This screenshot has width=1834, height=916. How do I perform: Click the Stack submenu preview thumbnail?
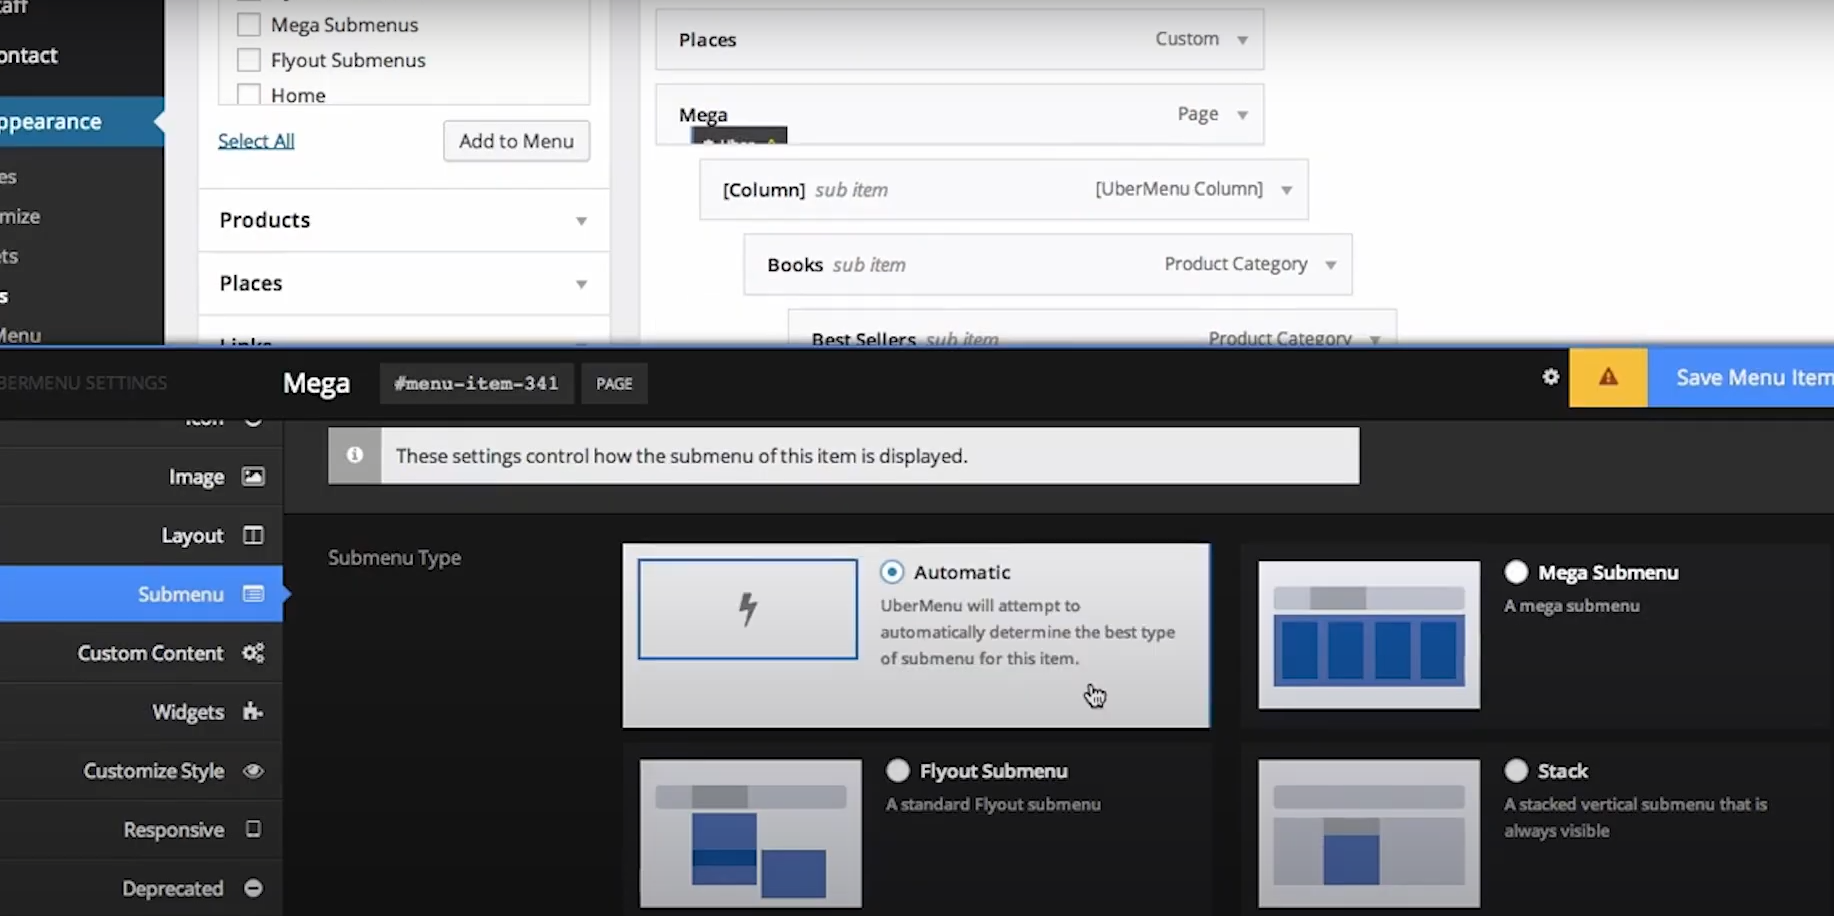point(1368,833)
